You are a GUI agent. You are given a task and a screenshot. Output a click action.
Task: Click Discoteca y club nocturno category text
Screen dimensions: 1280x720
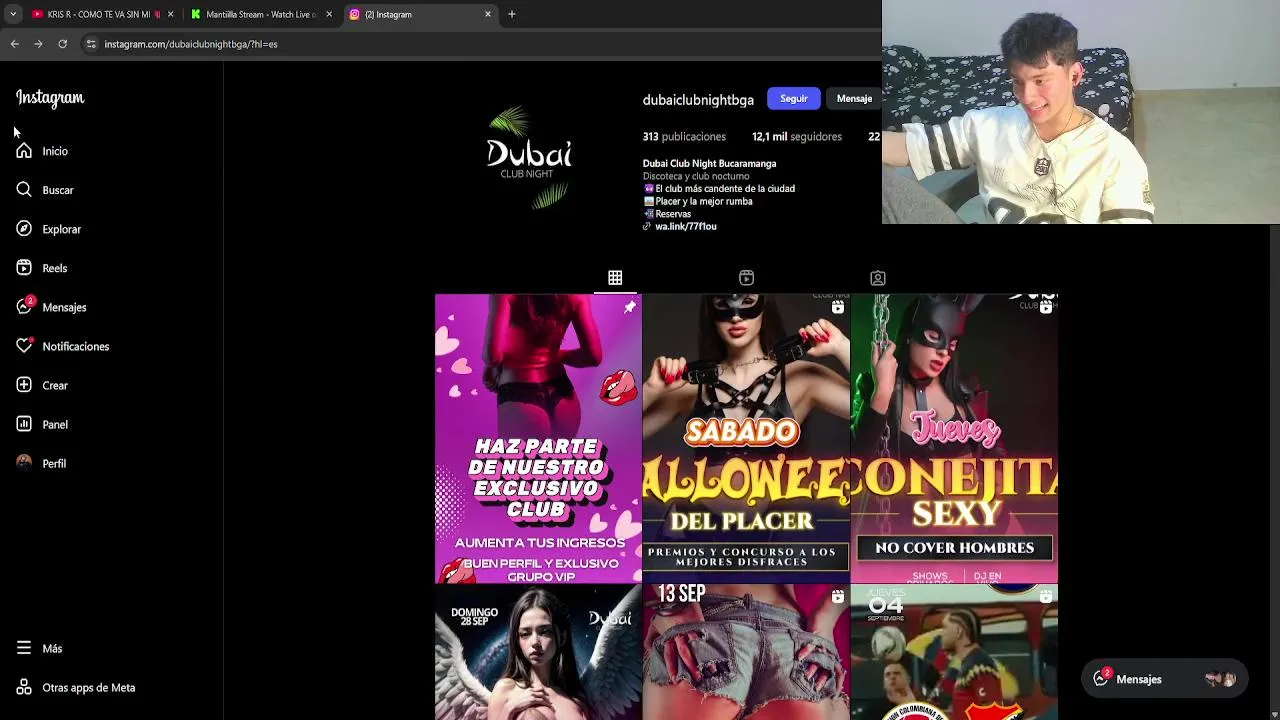coord(696,177)
